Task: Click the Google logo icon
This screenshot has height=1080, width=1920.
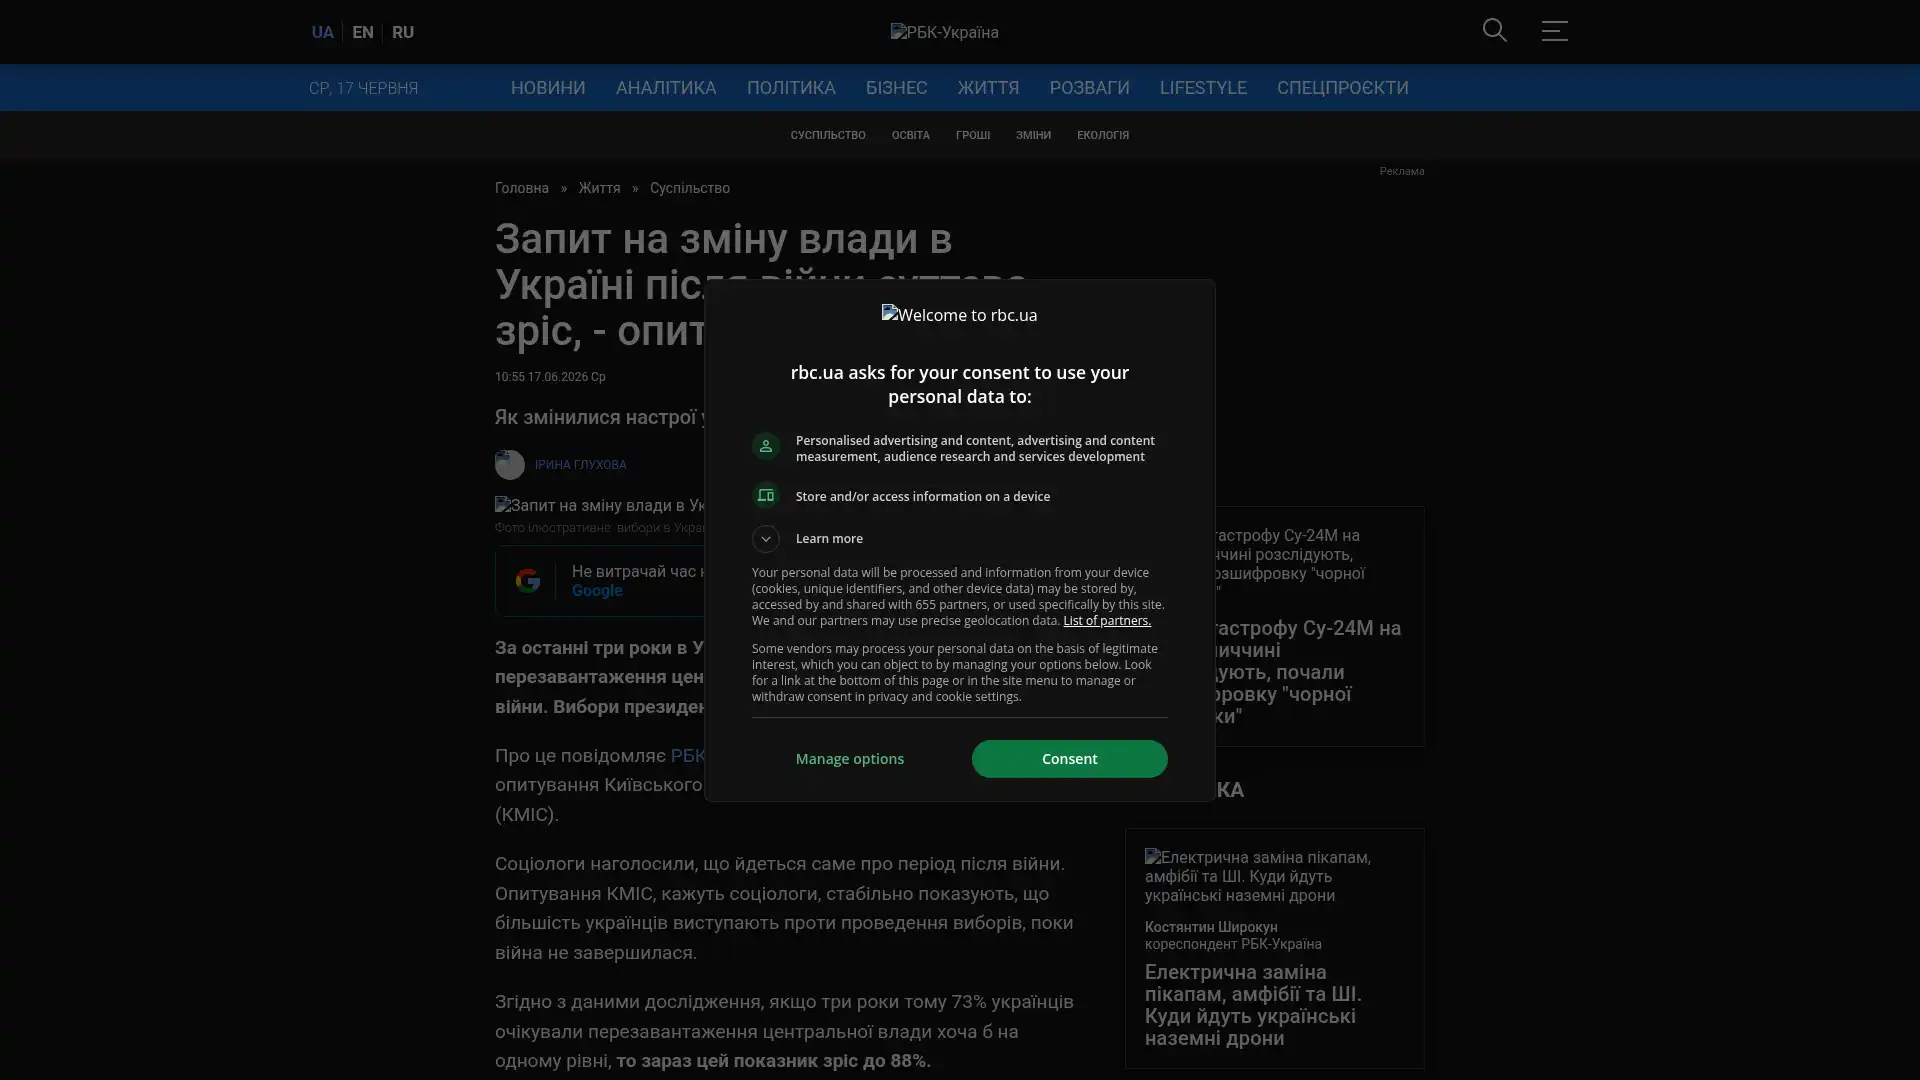Action: tap(527, 581)
